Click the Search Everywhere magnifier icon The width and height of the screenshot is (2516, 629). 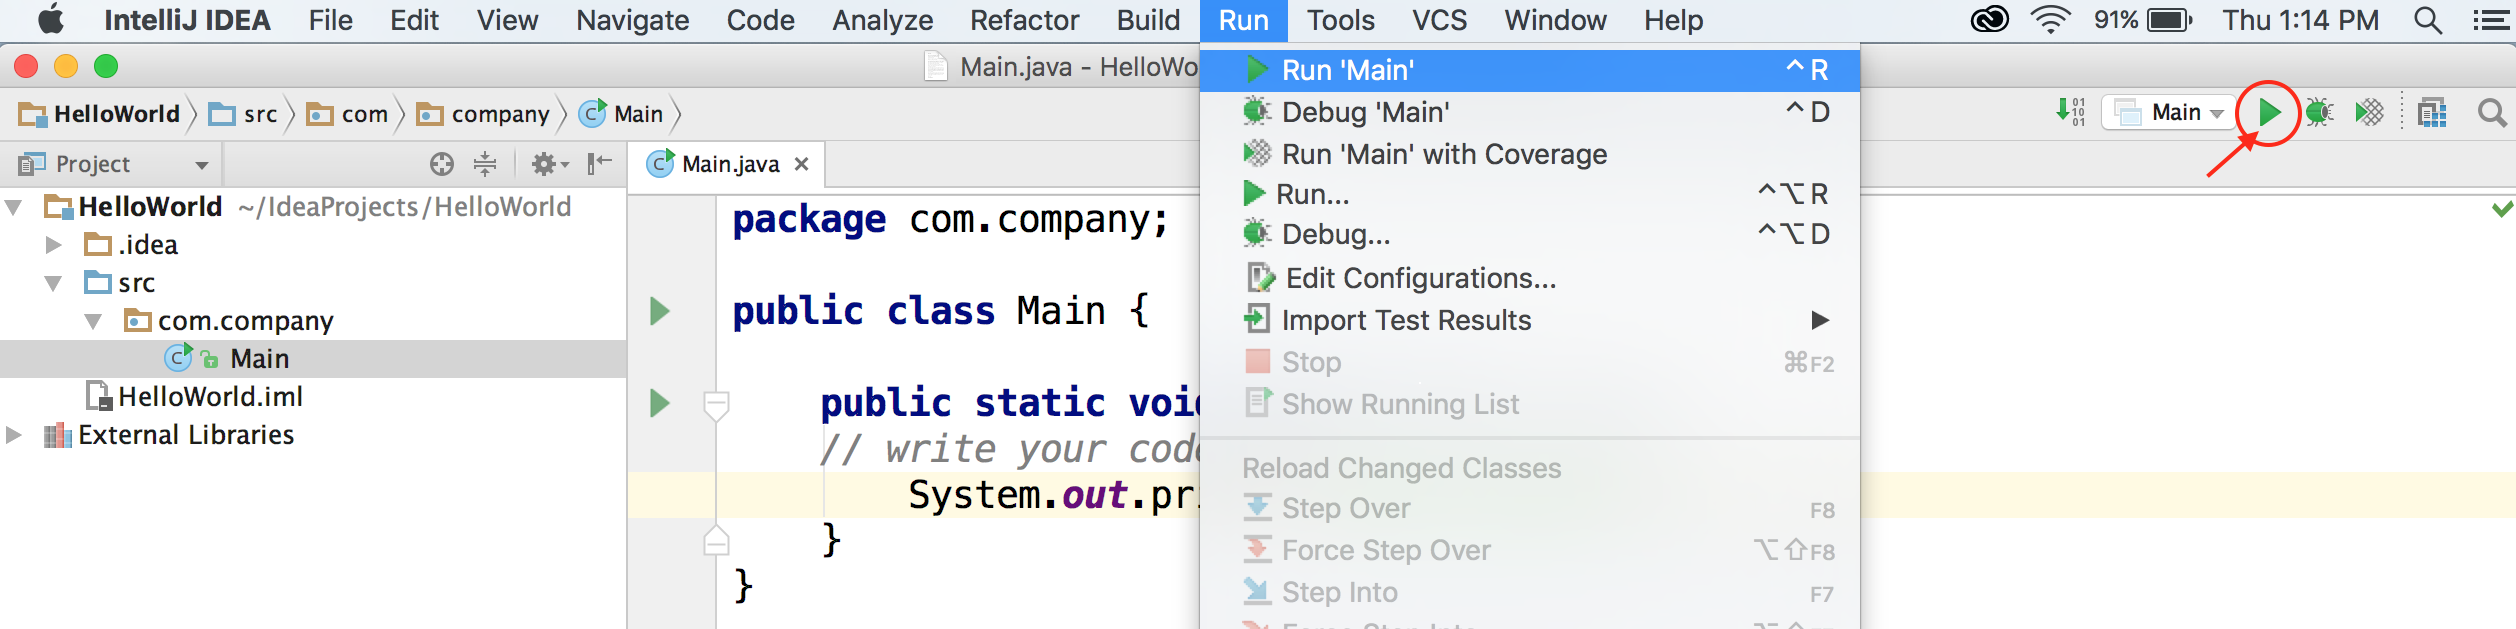pyautogui.click(x=2492, y=113)
